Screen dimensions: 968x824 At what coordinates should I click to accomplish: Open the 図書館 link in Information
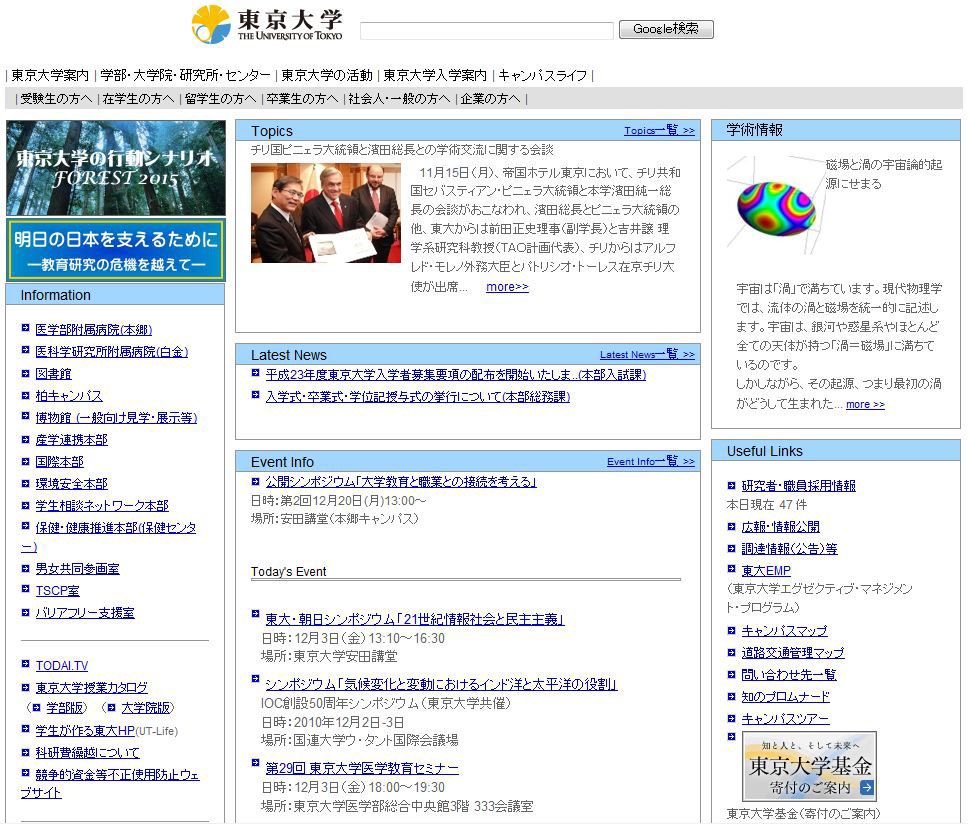pyautogui.click(x=53, y=374)
